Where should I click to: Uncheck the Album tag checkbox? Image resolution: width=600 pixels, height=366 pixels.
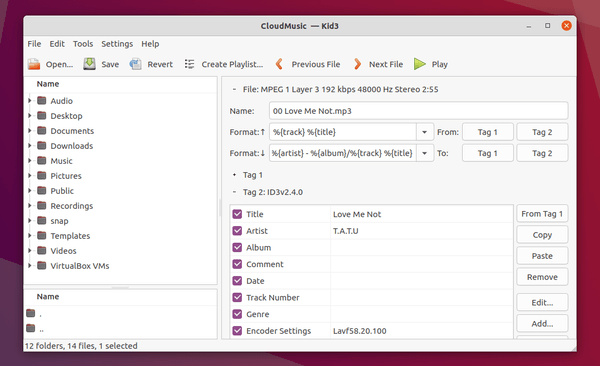click(x=237, y=247)
